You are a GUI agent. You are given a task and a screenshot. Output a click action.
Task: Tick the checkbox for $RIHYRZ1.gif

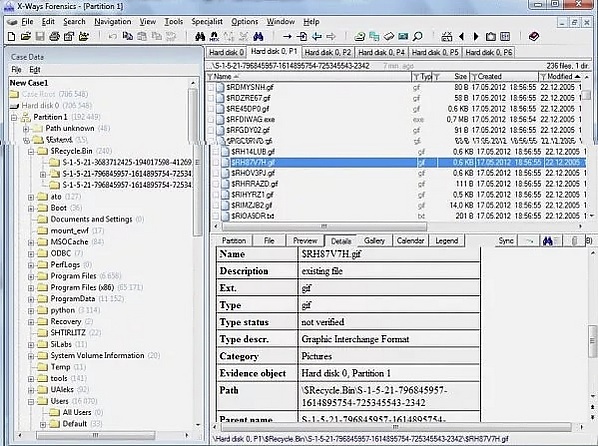click(x=216, y=195)
